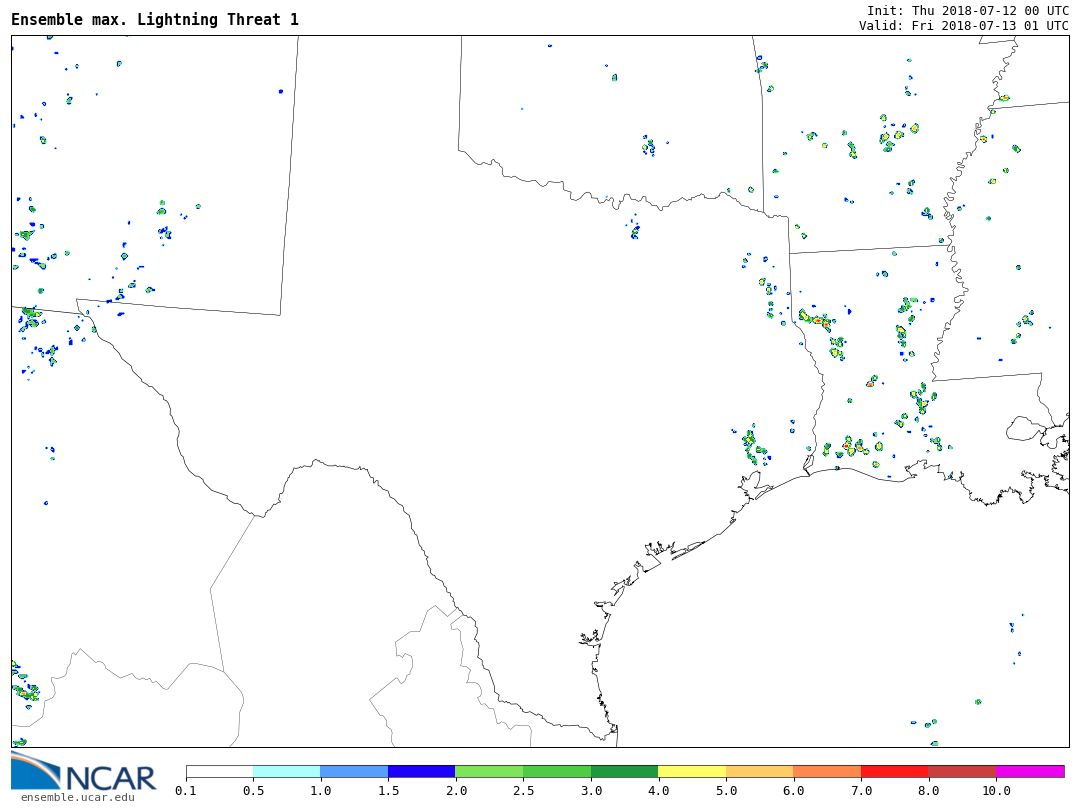The width and height of the screenshot is (1080, 810).
Task: Choose the light cyan 0.5–1.0 color swatch
Action: (x=286, y=772)
